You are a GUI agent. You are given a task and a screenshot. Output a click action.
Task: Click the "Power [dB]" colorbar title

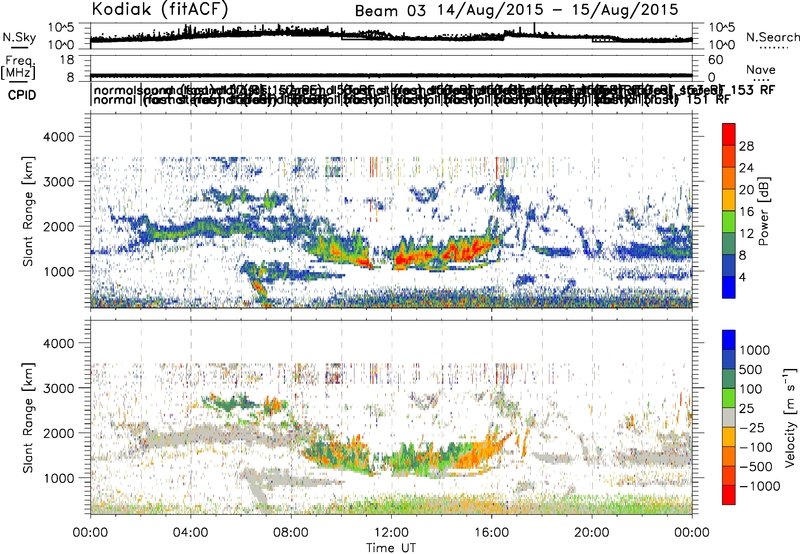tap(763, 211)
